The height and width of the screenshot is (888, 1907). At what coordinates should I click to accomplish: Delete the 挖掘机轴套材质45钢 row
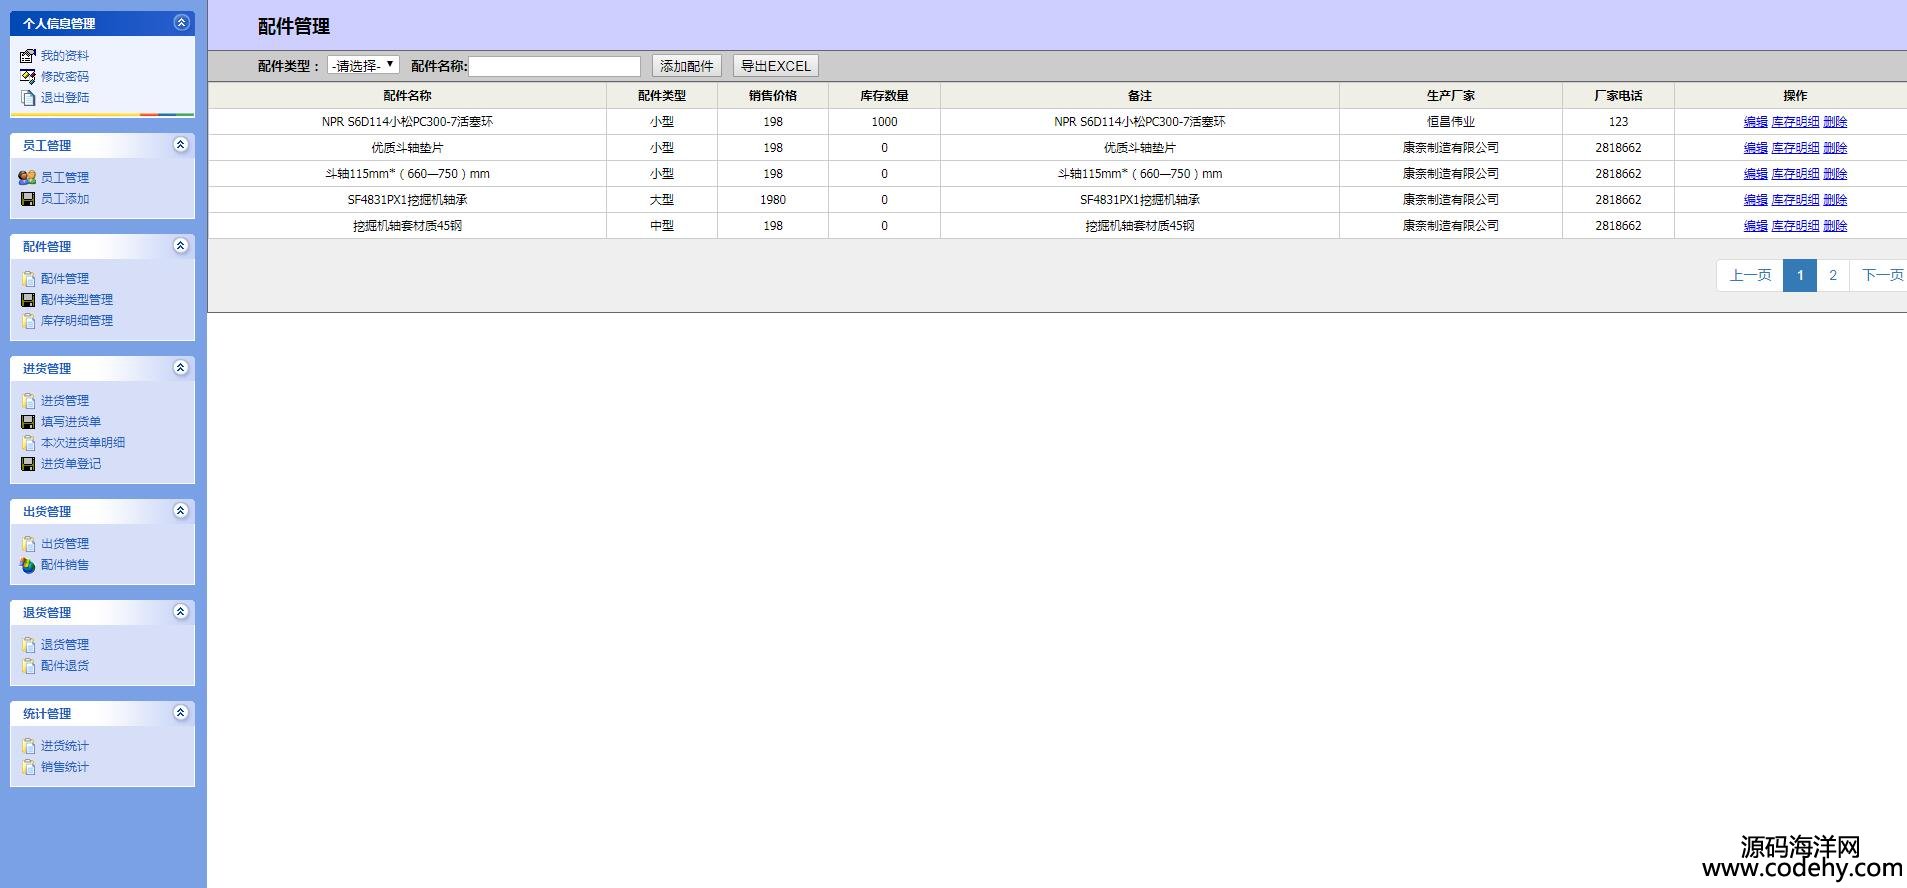coord(1835,226)
